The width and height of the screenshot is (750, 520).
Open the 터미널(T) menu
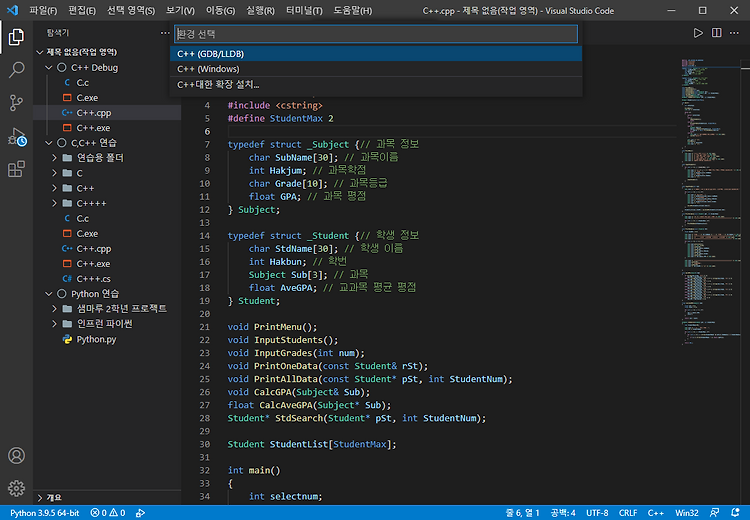click(x=304, y=11)
